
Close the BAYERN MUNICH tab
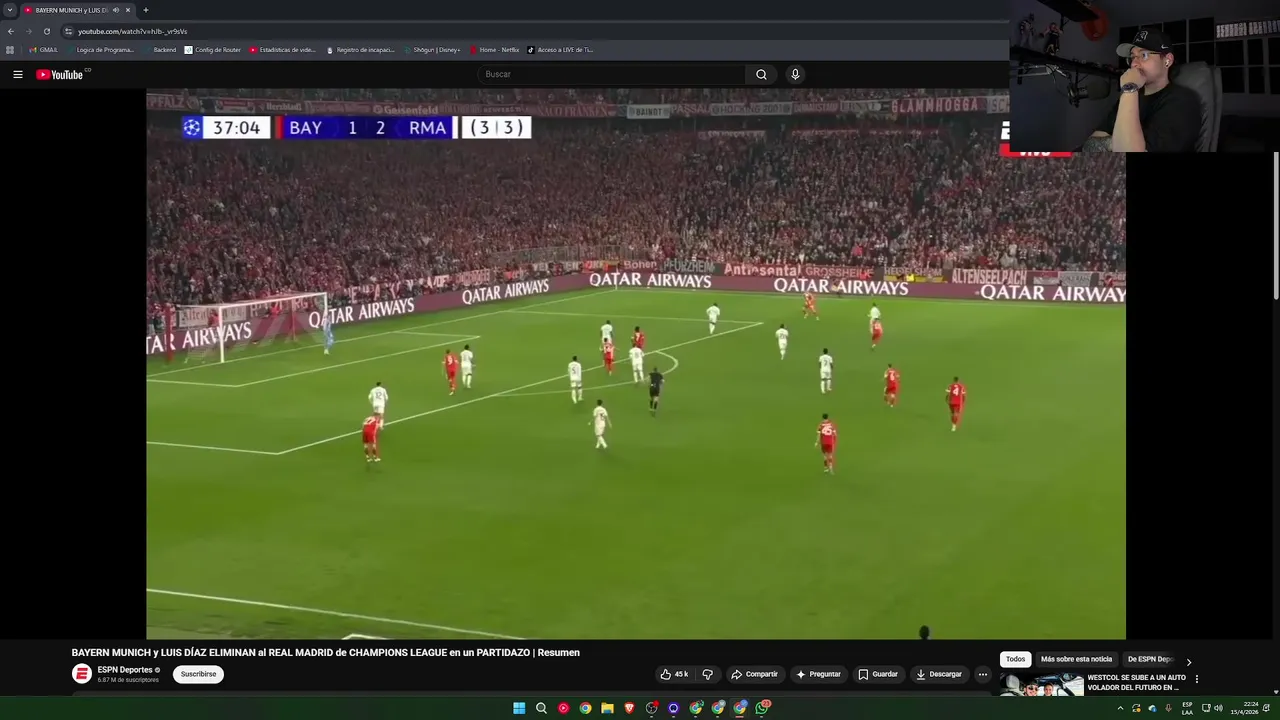[128, 10]
